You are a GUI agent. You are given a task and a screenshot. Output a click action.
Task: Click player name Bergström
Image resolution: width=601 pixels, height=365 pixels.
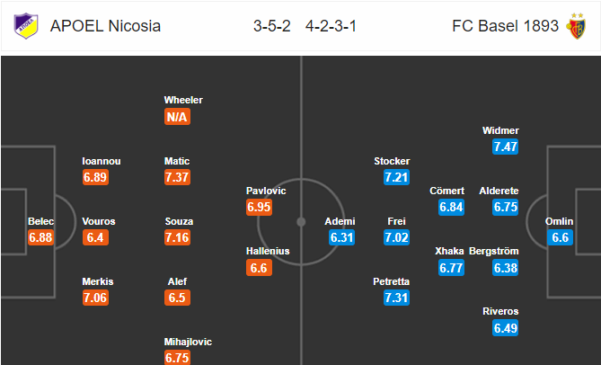coord(494,251)
